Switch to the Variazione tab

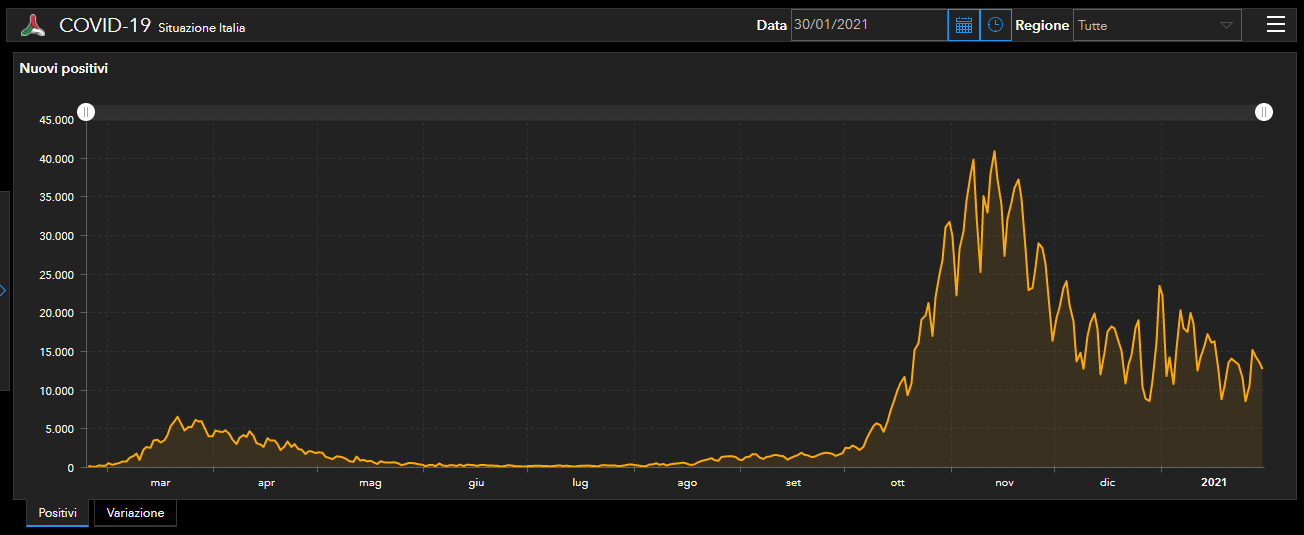(x=135, y=513)
